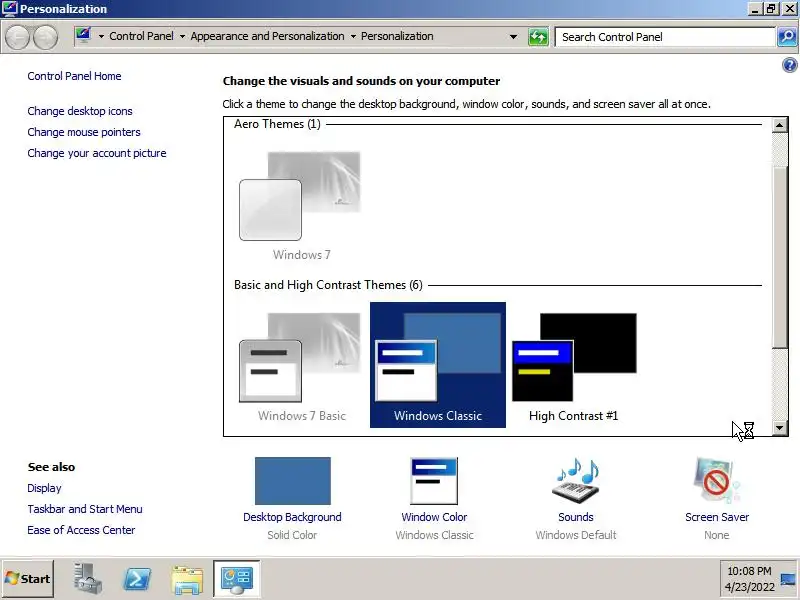Click into the Search Control Panel field
The image size is (800, 600).
(665, 37)
